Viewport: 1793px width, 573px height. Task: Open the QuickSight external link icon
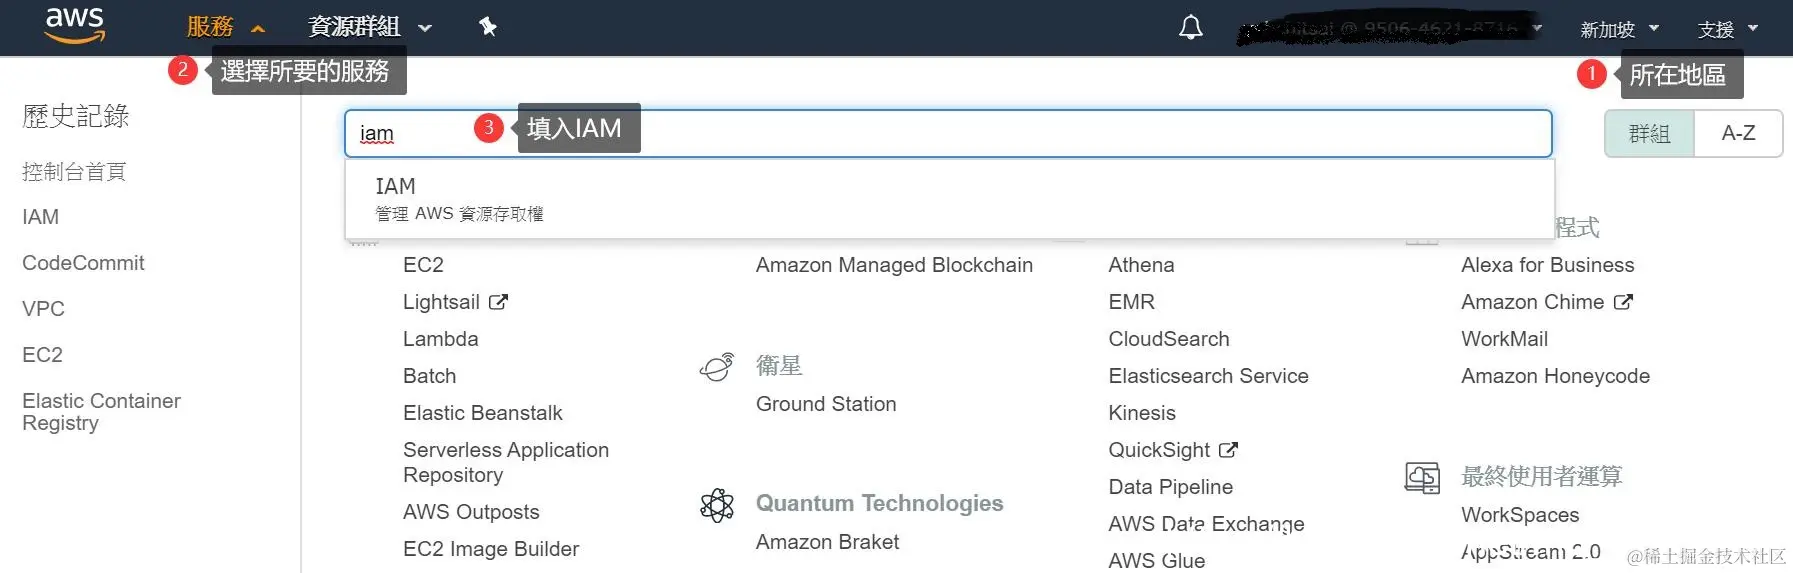click(x=1228, y=450)
